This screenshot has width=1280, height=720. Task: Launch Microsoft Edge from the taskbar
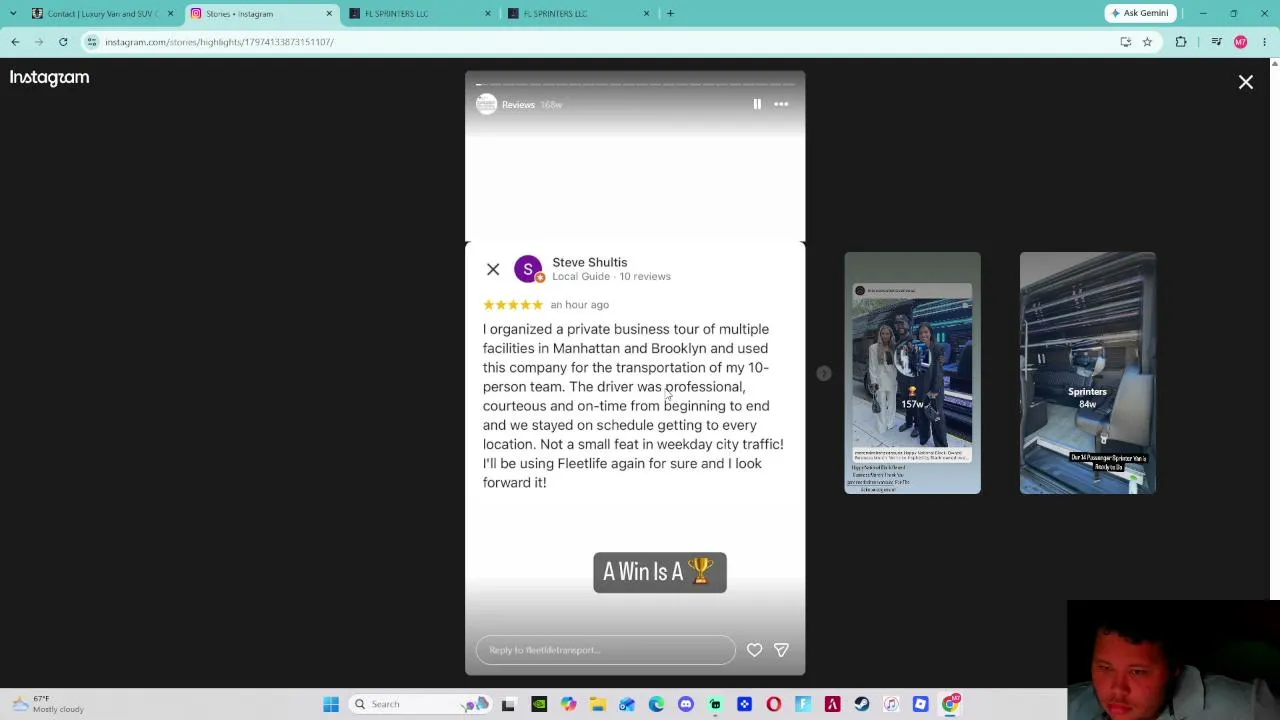click(656, 704)
